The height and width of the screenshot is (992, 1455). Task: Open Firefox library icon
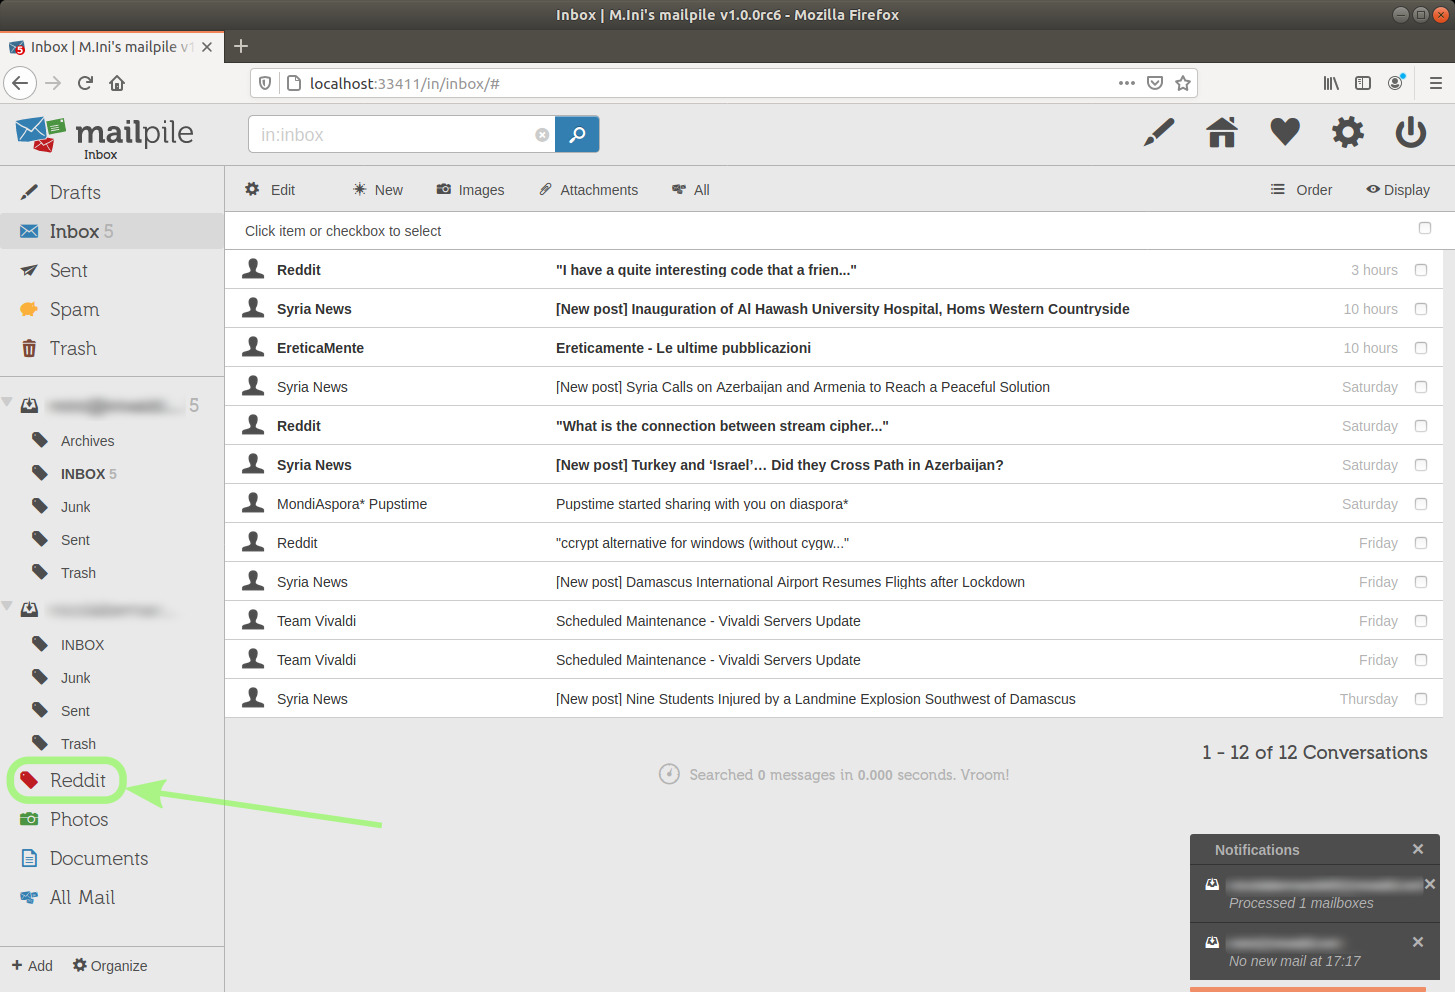click(1331, 83)
